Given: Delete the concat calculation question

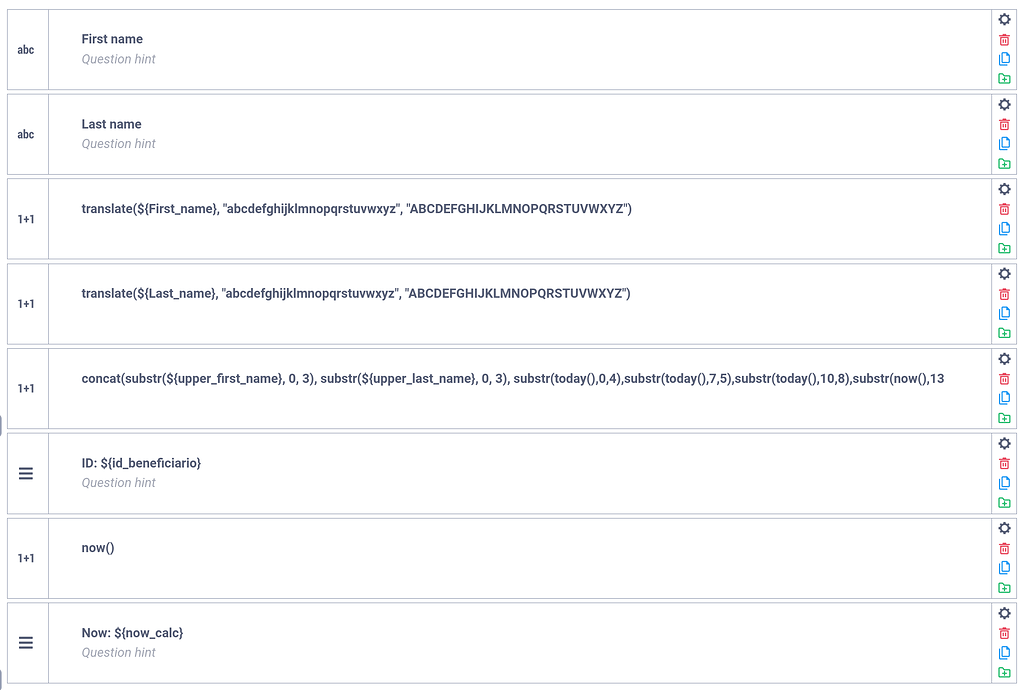Looking at the screenshot, I should pos(1004,378).
